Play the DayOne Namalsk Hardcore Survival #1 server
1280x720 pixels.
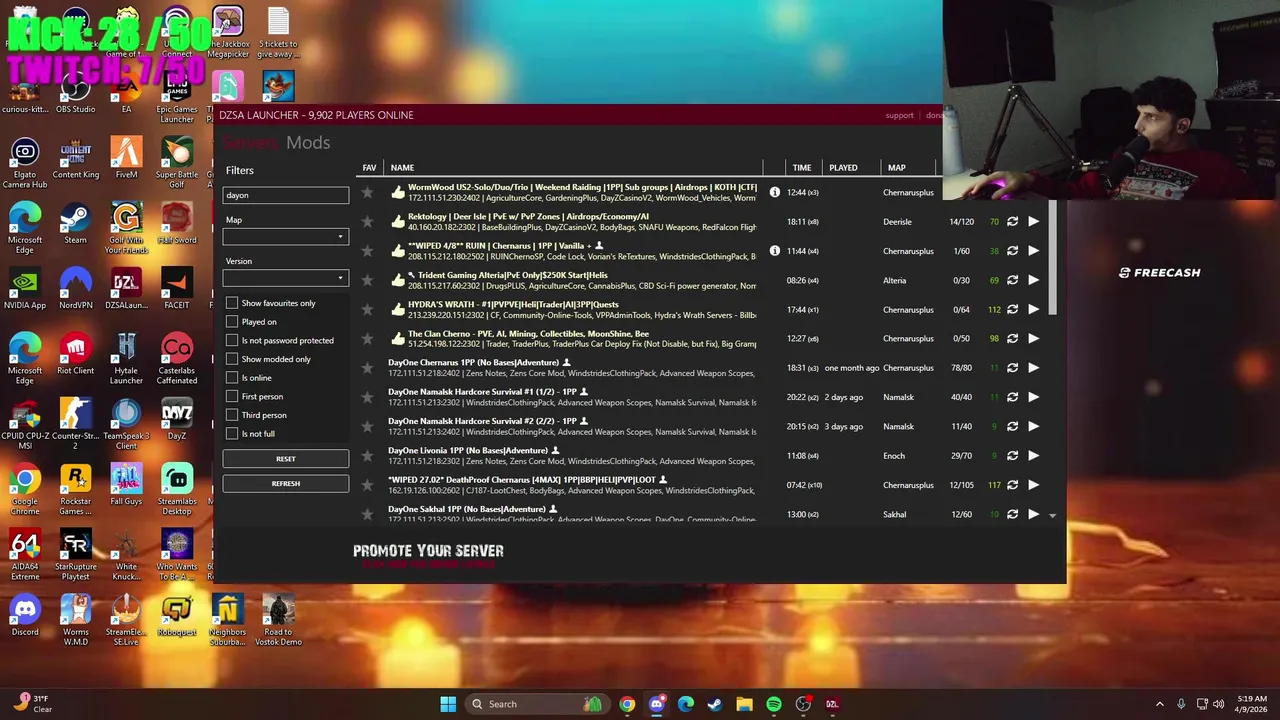1033,397
